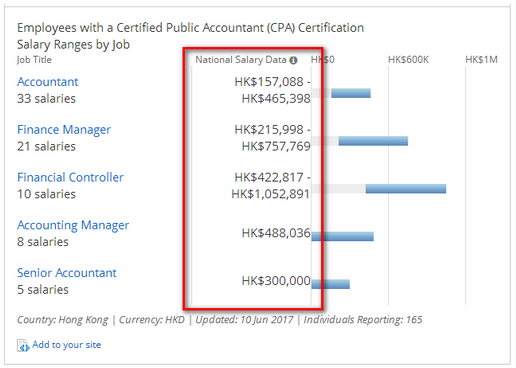Click the National Salary Data info icon
516x368 pixels.
click(293, 60)
